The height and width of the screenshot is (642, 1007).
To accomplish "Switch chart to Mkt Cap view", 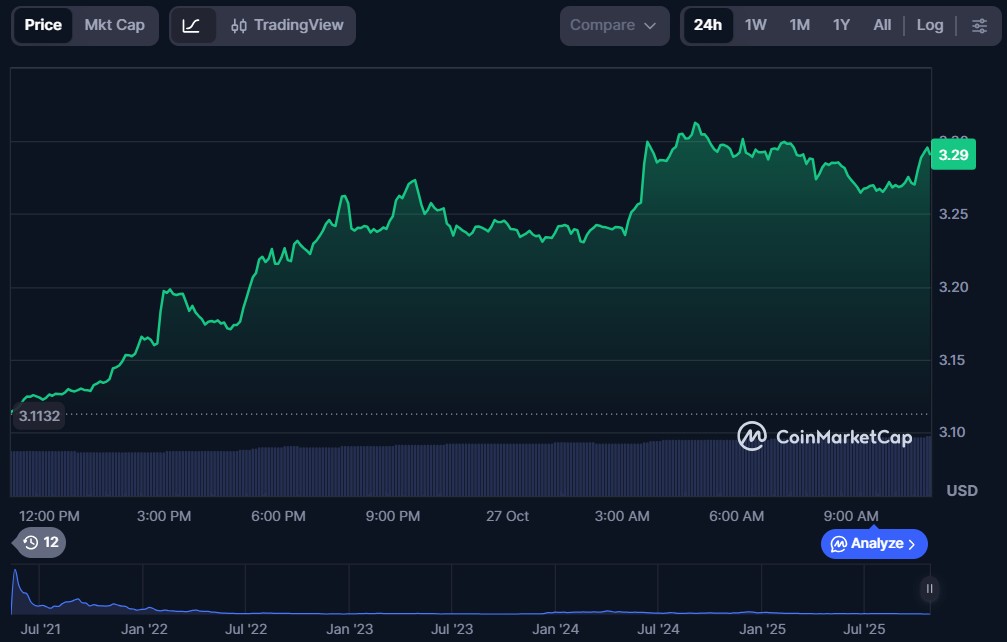I will (x=114, y=26).
